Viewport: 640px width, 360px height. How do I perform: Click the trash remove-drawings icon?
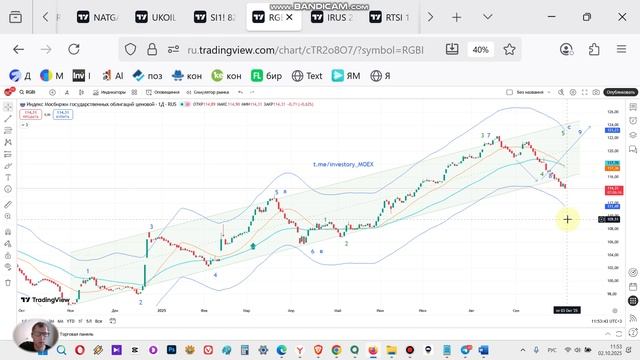pos(8,282)
